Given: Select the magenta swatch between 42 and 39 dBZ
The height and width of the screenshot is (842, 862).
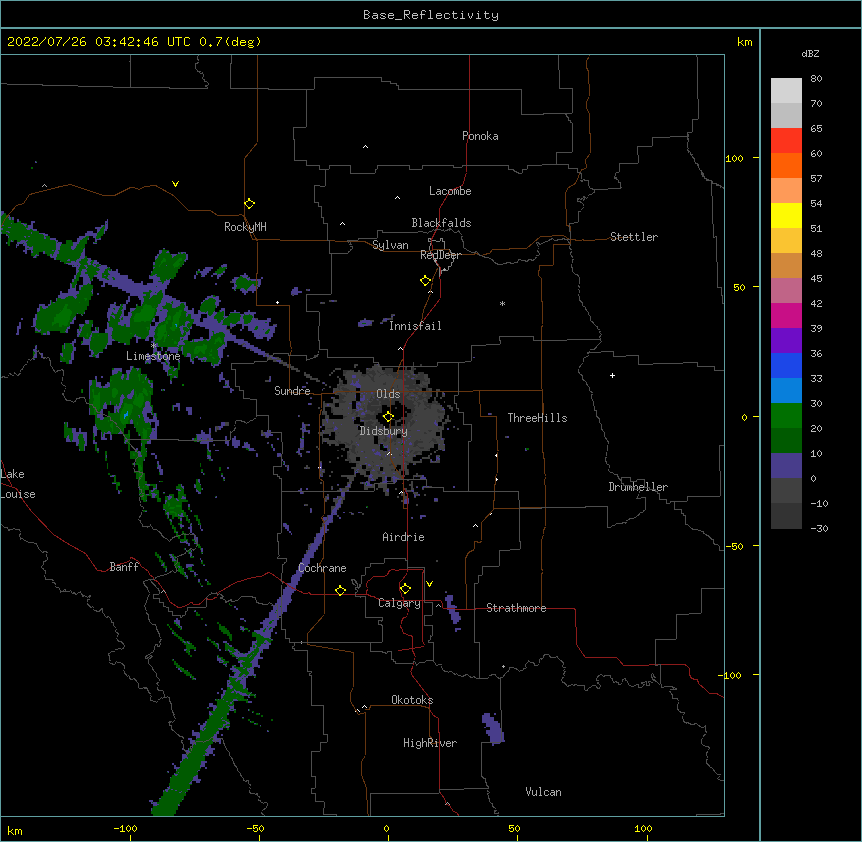Looking at the screenshot, I should coord(786,315).
